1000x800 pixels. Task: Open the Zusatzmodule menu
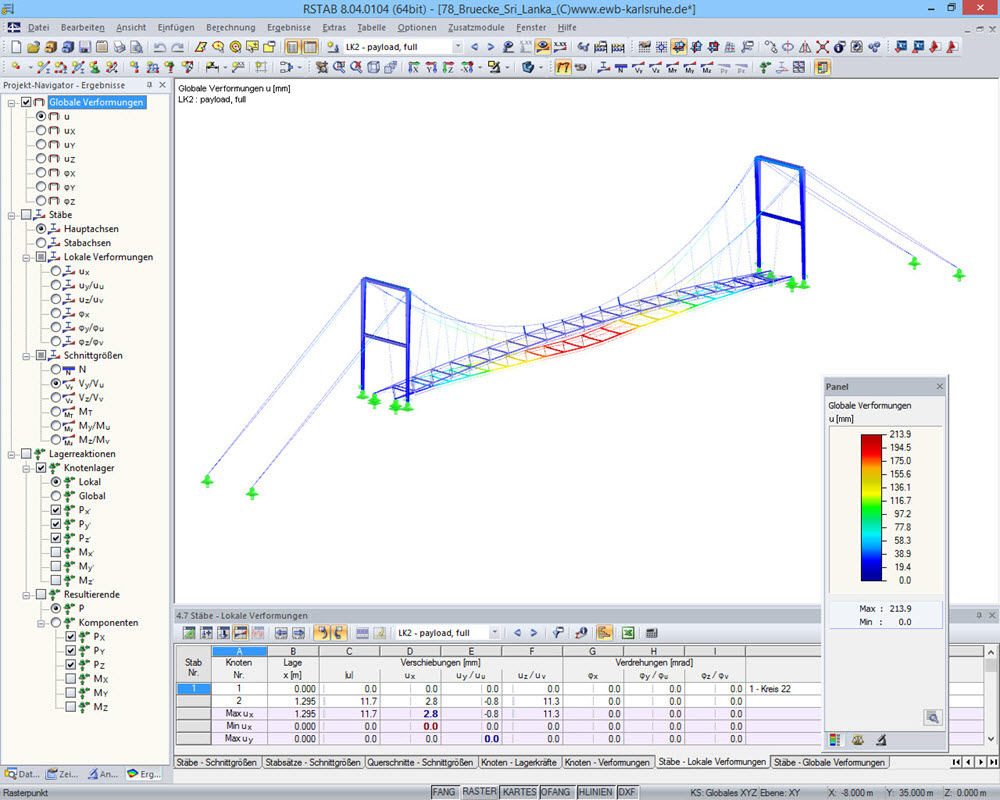tap(476, 27)
